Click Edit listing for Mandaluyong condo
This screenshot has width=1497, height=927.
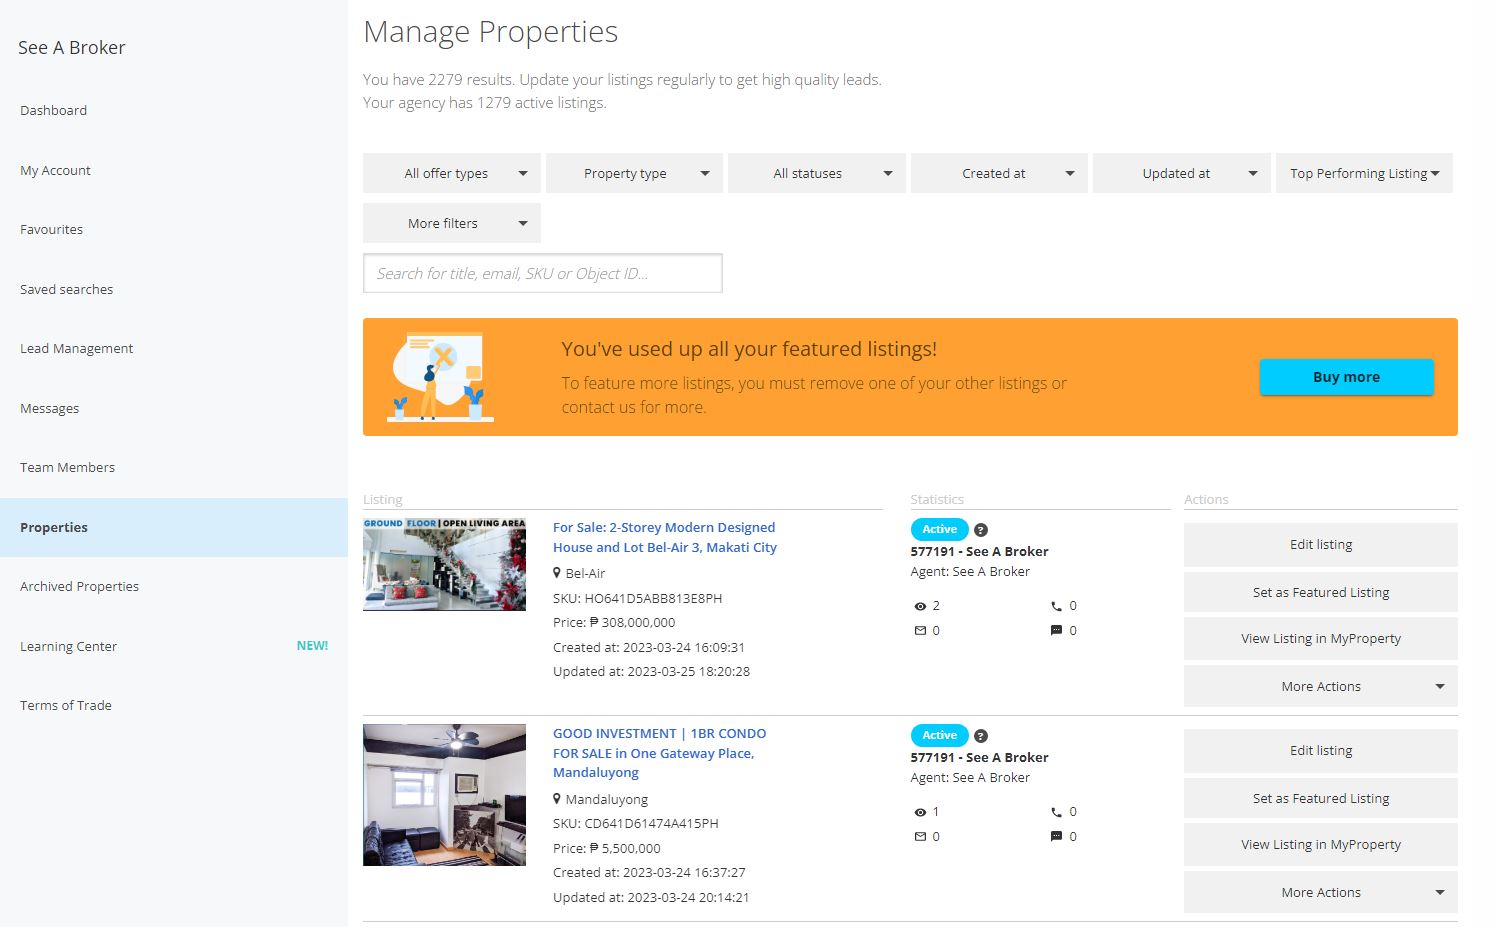(1321, 751)
